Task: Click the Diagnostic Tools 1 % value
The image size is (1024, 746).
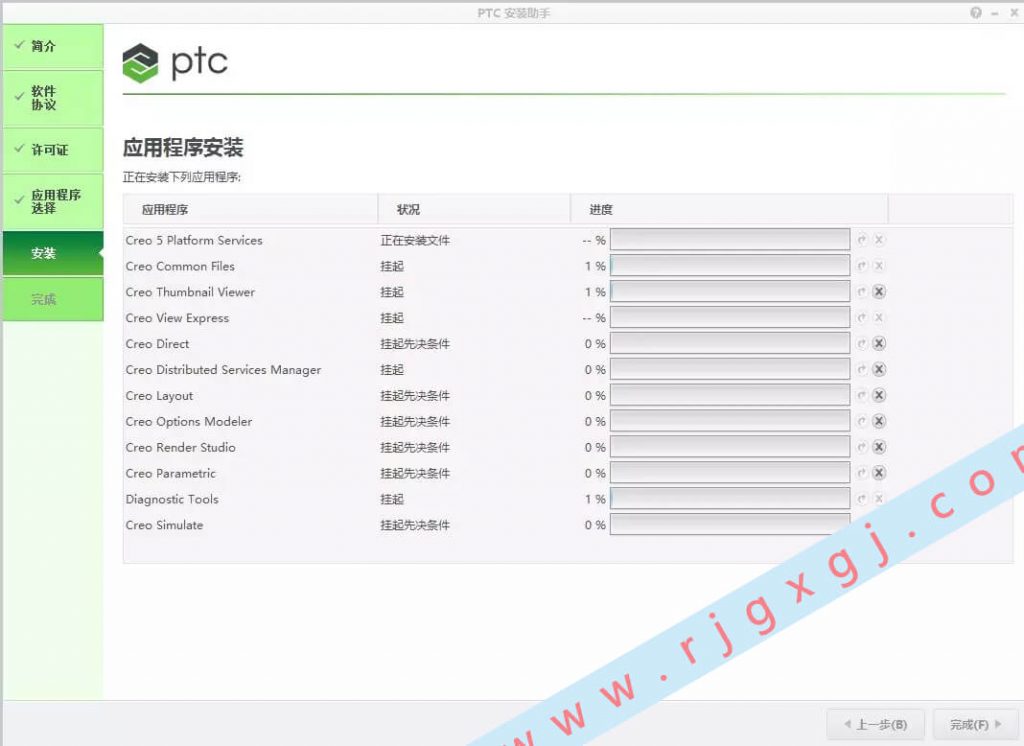Action: [x=596, y=499]
